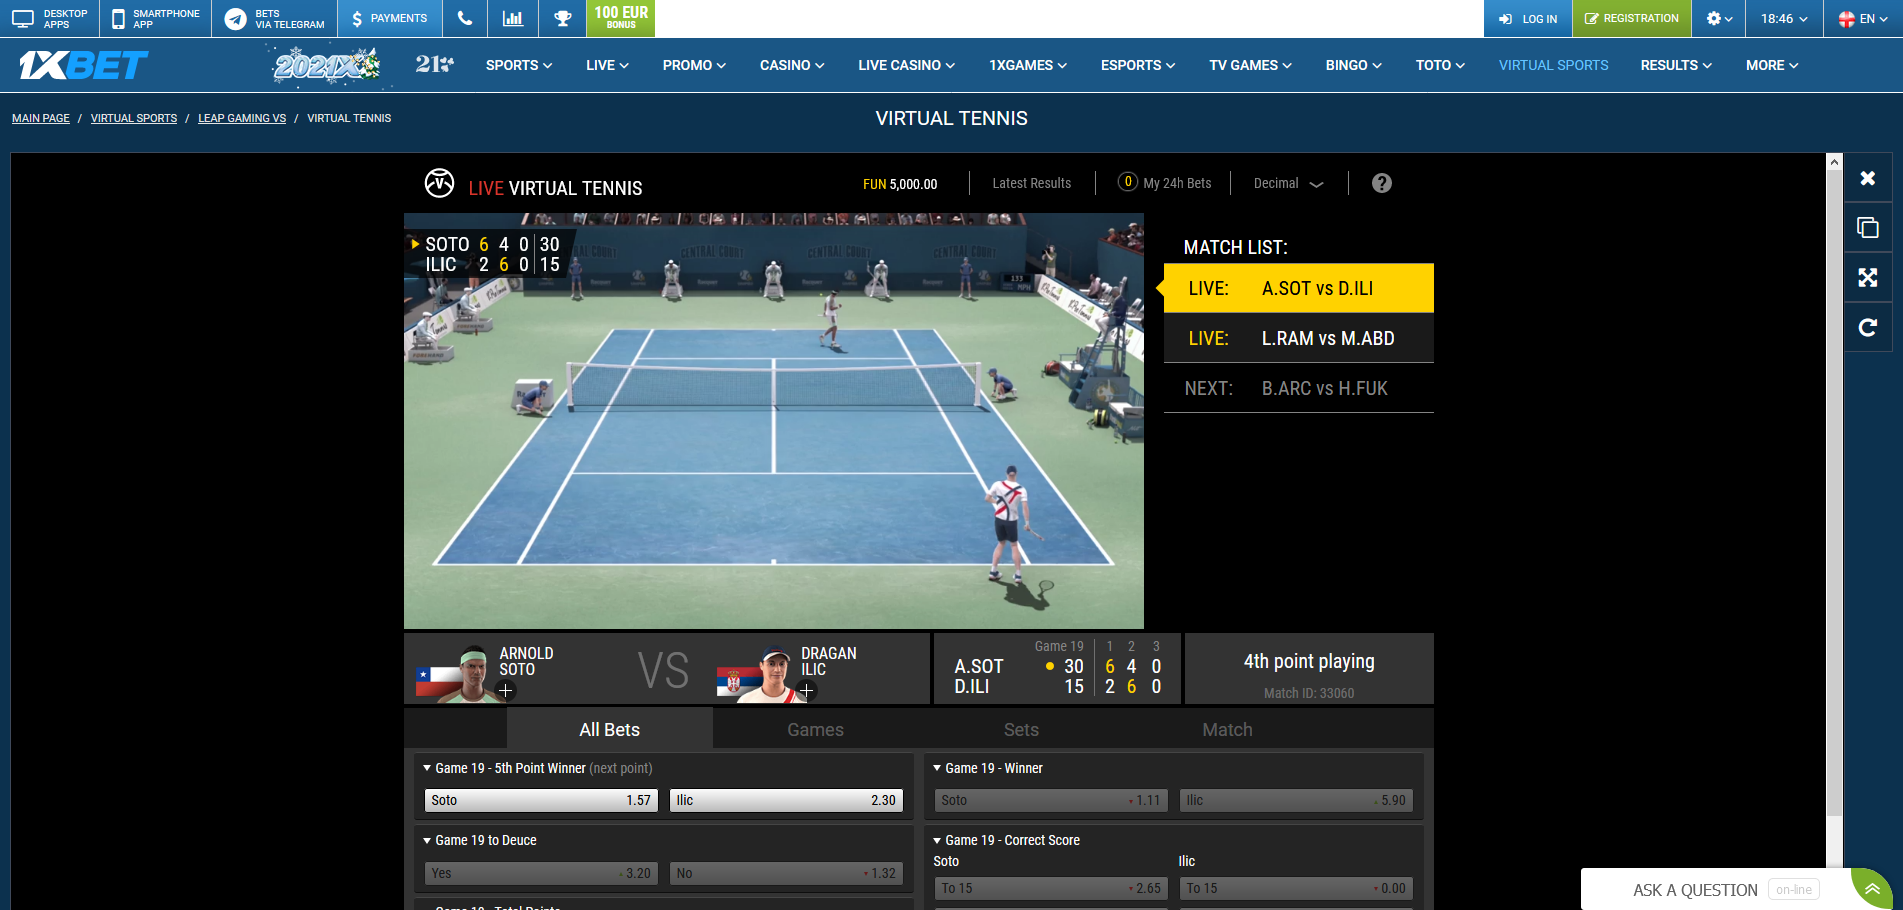The image size is (1903, 910).
Task: Click the Registration button
Action: (x=1632, y=19)
